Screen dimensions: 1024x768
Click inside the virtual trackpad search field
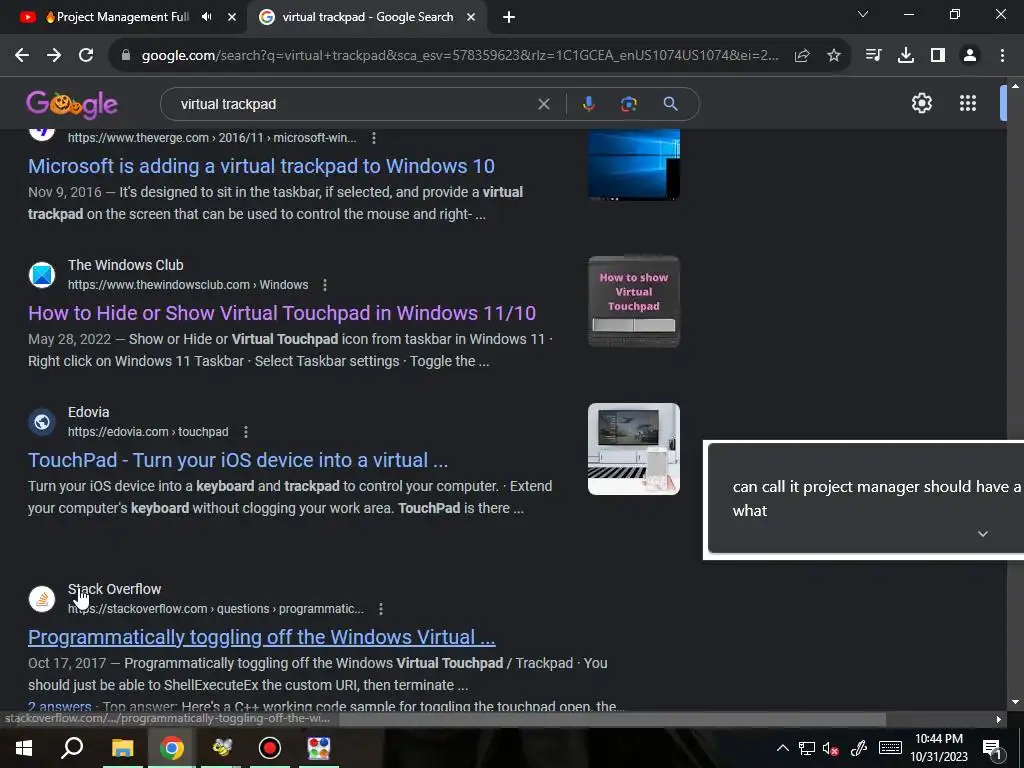pyautogui.click(x=353, y=104)
